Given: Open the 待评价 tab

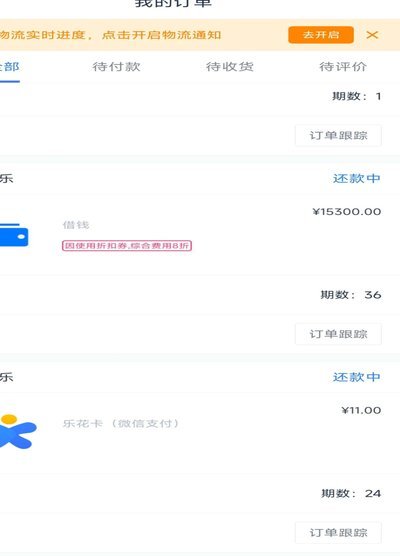Looking at the screenshot, I should click(343, 67).
